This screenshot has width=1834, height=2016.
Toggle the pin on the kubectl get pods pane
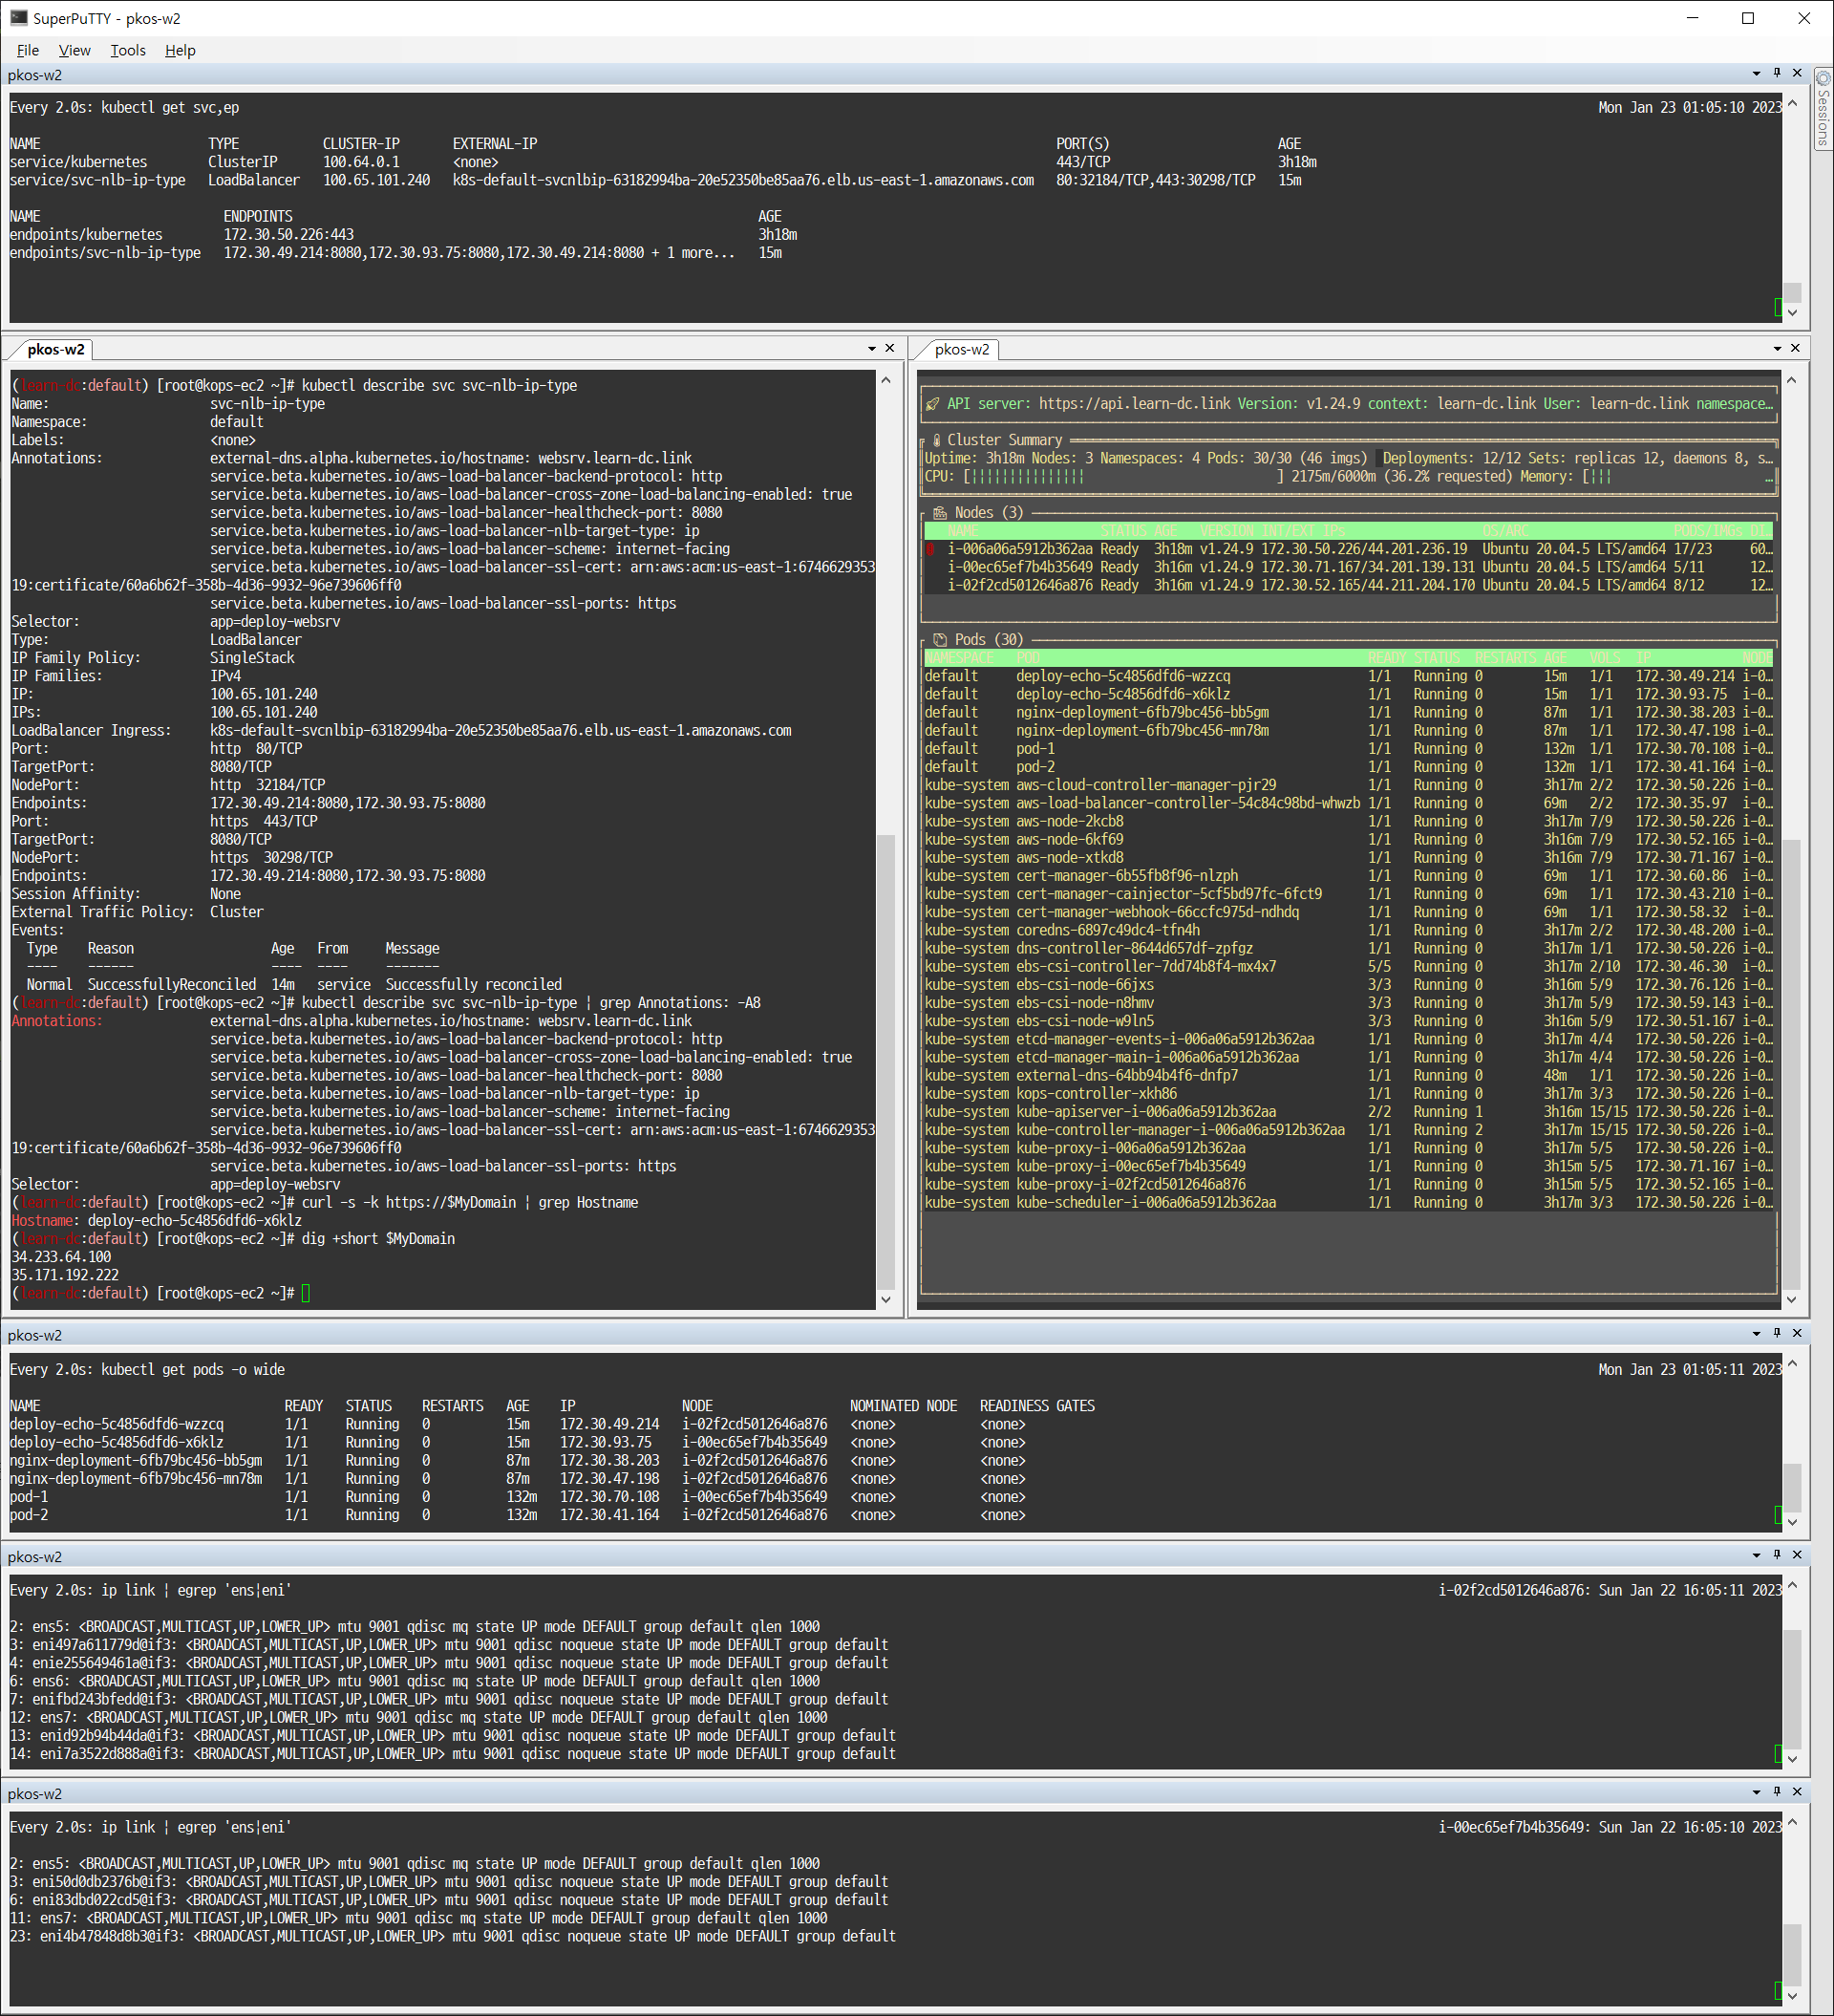pos(1776,1333)
